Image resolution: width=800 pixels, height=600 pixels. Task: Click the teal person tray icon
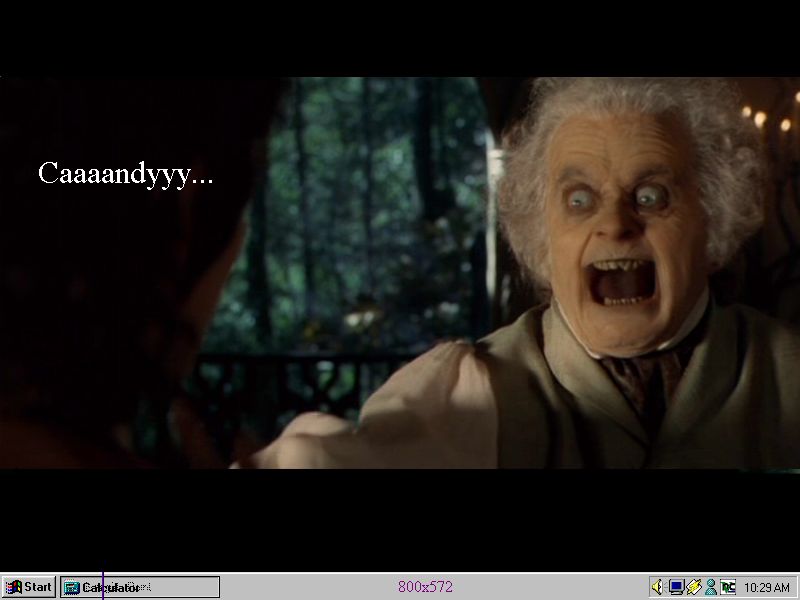[710, 587]
